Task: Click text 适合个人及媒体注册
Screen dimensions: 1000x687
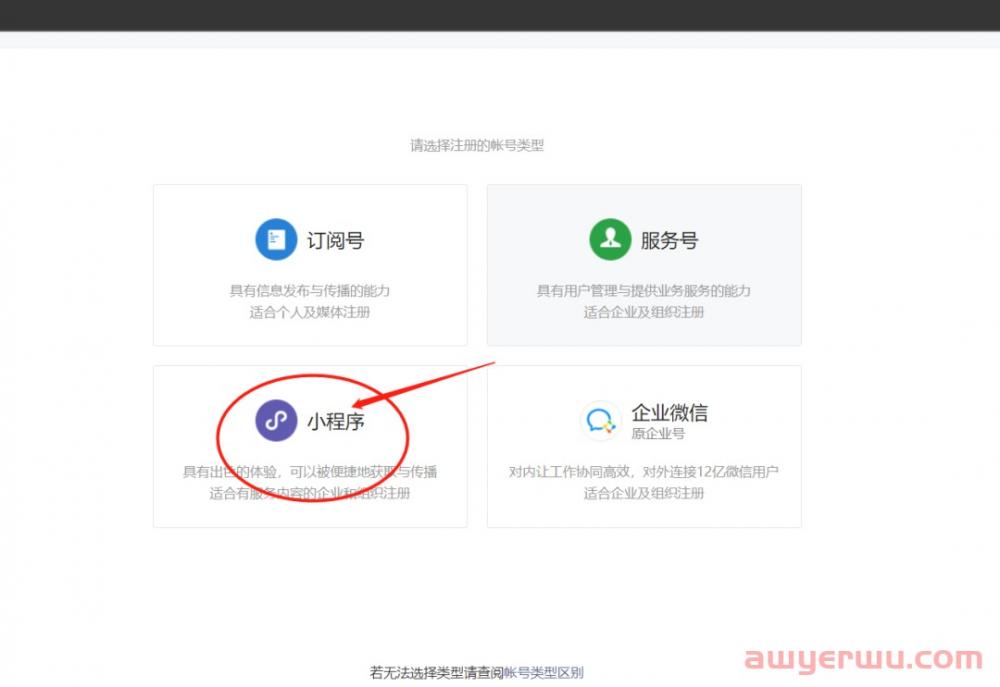Action: pyautogui.click(x=310, y=312)
